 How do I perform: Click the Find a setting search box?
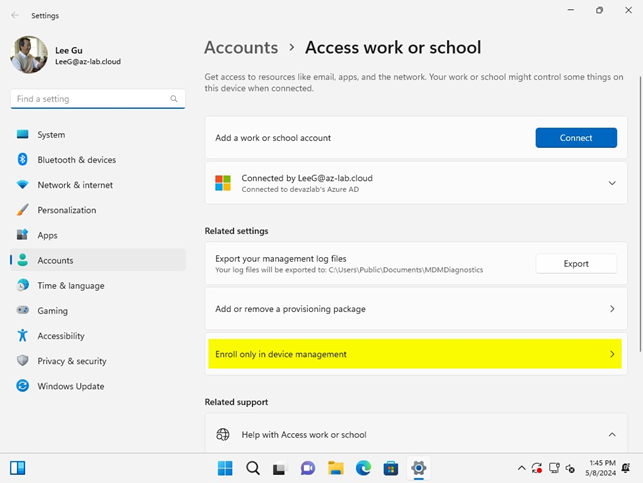point(98,99)
